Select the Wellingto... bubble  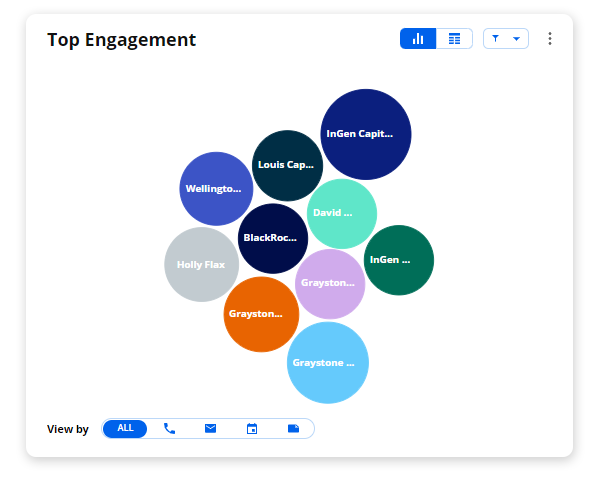click(216, 189)
